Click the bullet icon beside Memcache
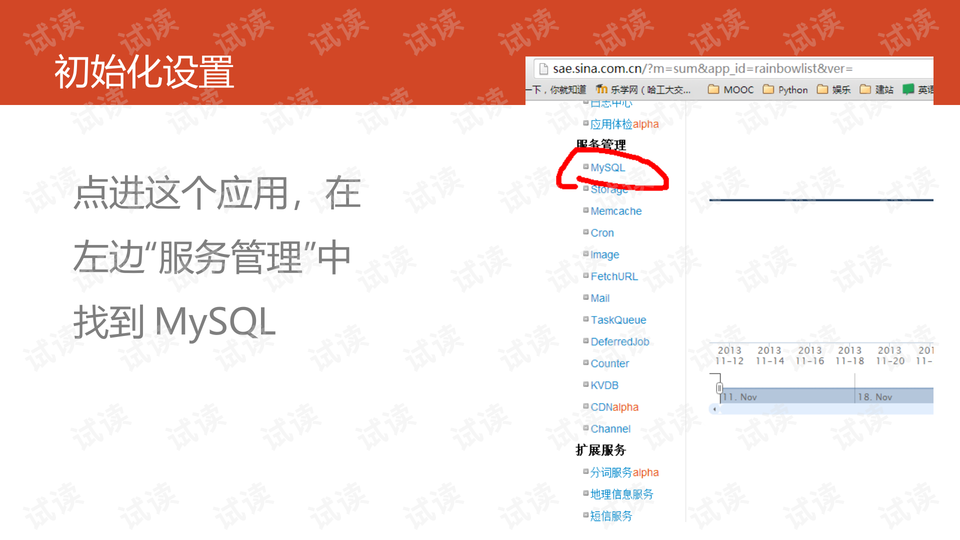 point(586,211)
